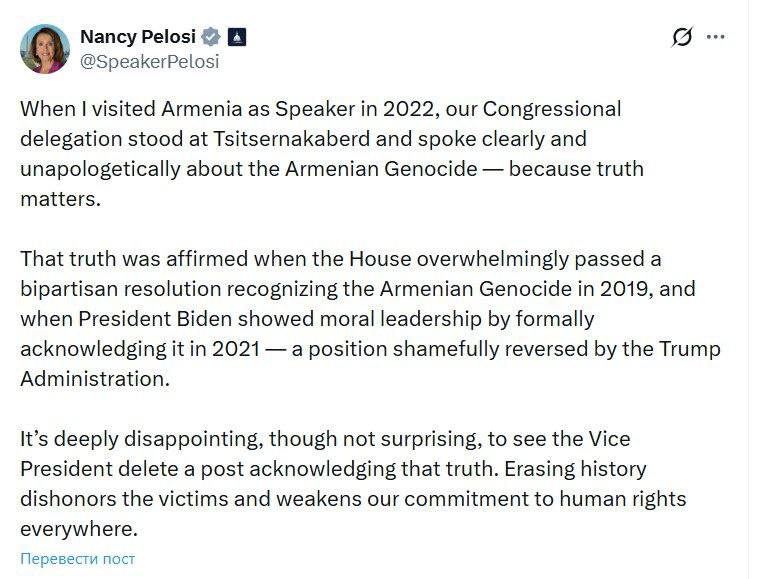
Task: Click the blue verified checkmark badge
Action: pos(211,38)
